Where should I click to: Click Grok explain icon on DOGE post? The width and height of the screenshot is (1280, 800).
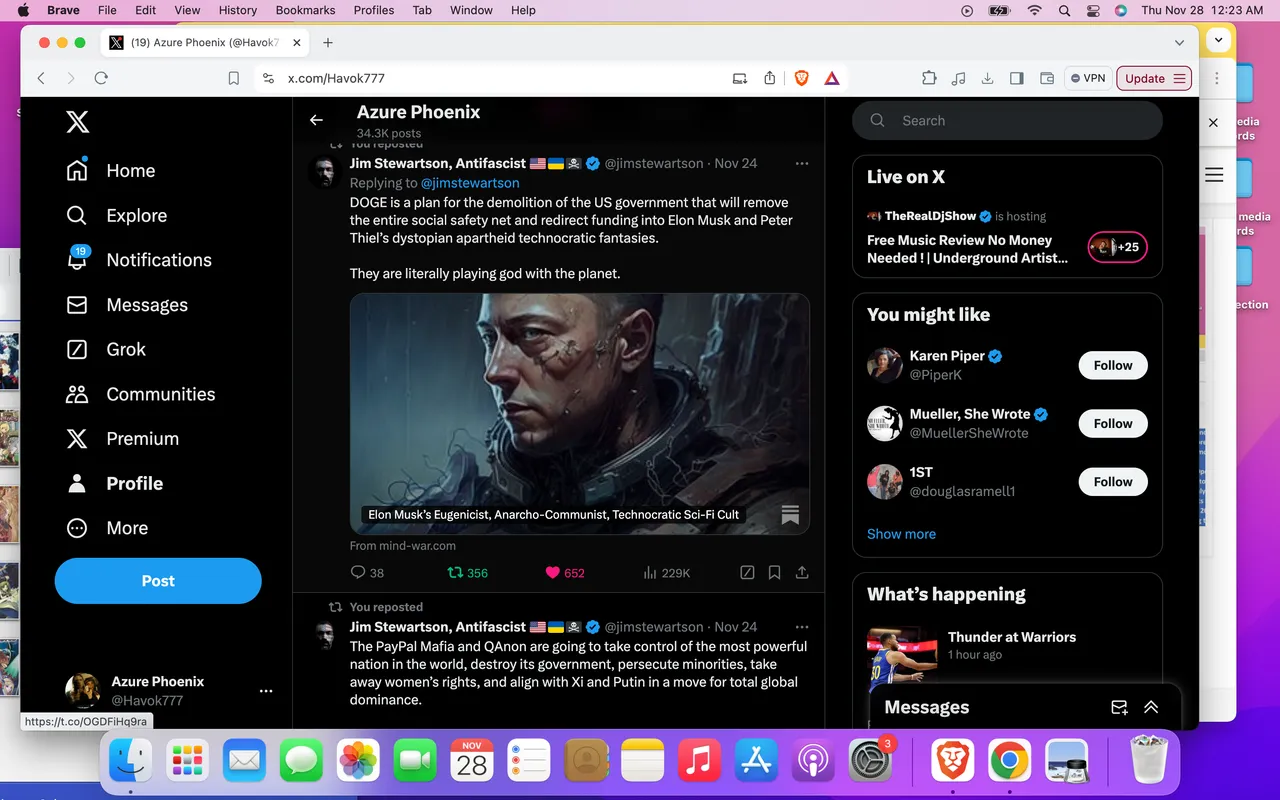tap(747, 573)
